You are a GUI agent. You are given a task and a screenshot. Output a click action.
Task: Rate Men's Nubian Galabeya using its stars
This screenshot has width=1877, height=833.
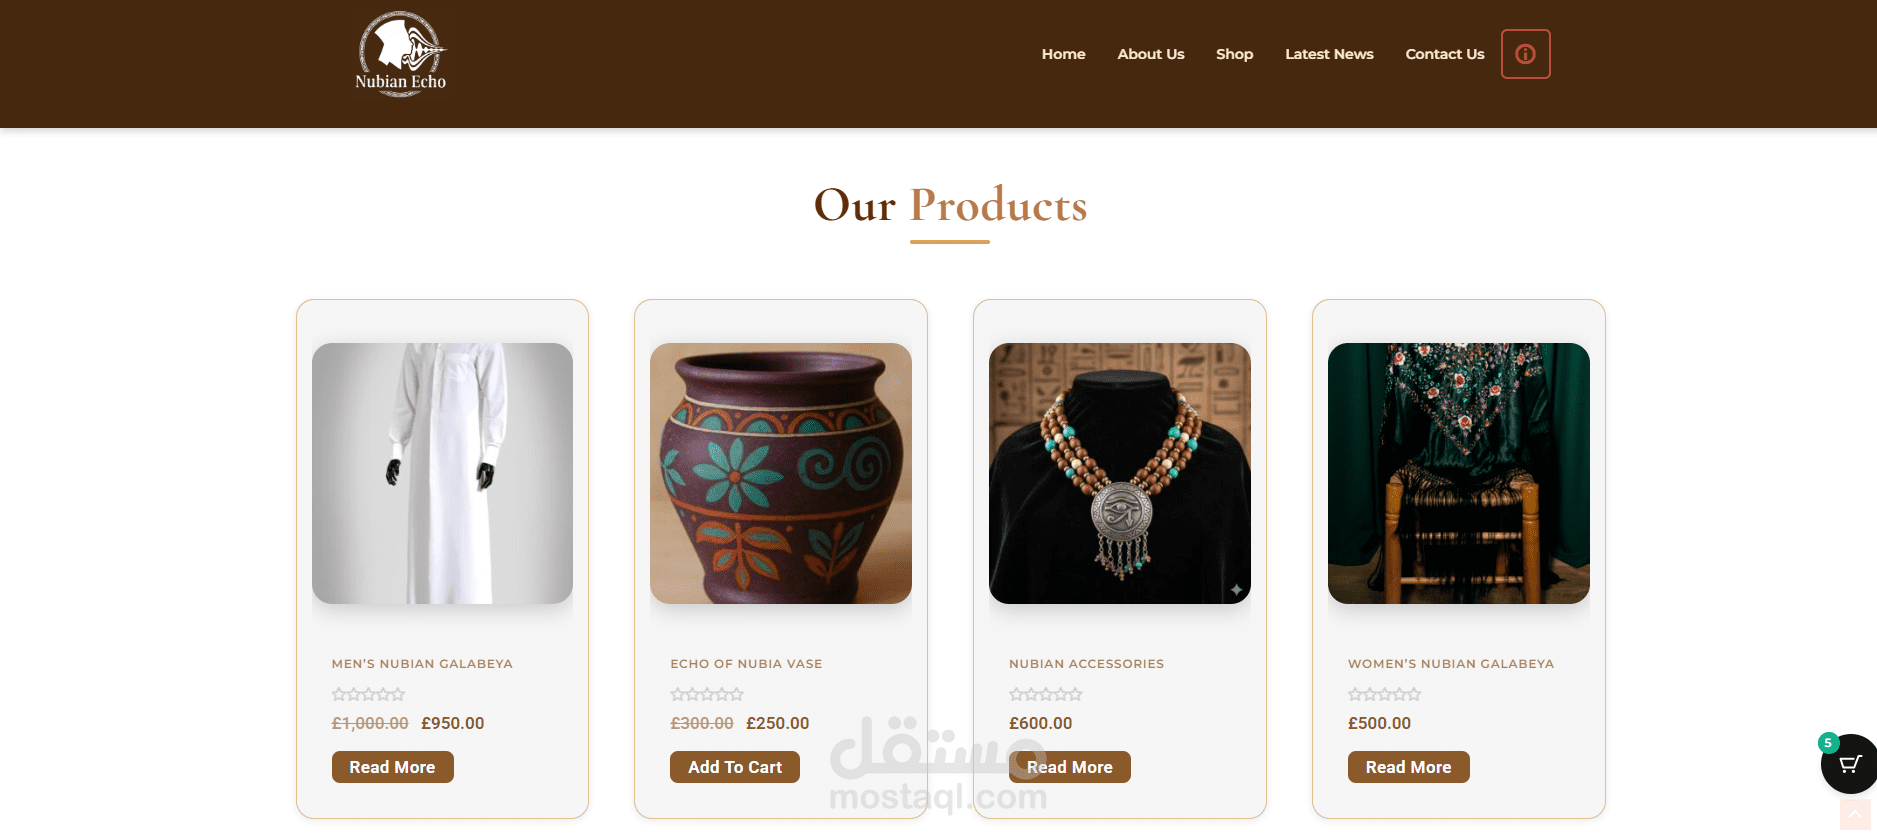[368, 694]
